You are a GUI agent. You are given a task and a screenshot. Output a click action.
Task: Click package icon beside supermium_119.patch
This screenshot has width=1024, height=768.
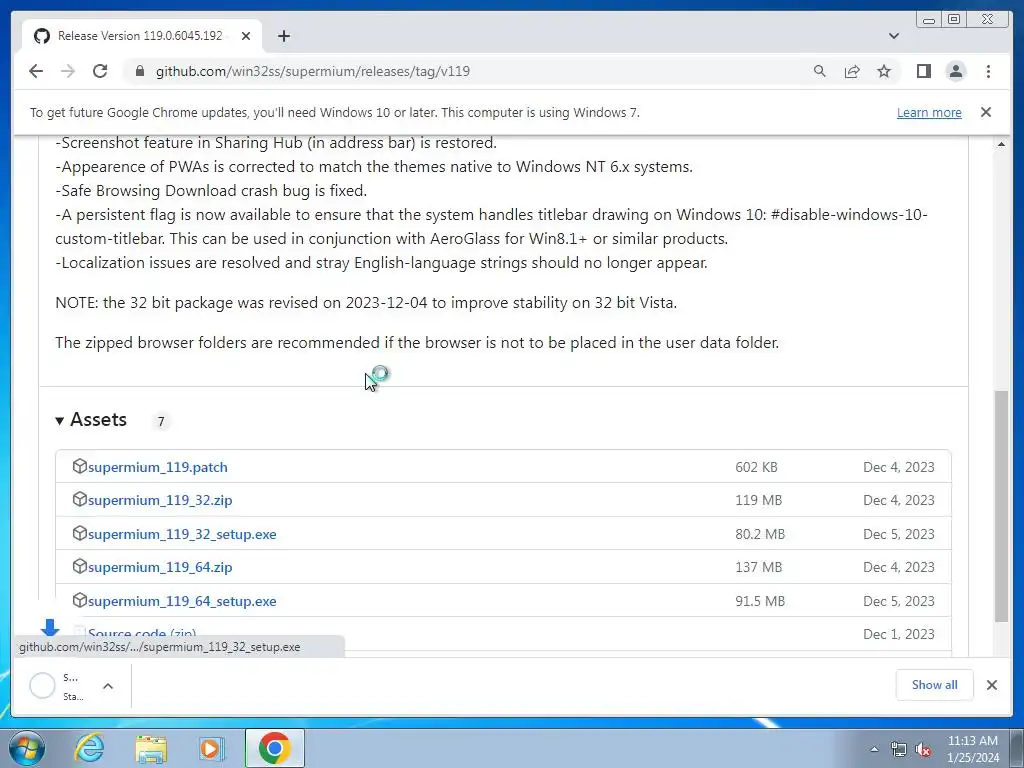tap(80, 466)
